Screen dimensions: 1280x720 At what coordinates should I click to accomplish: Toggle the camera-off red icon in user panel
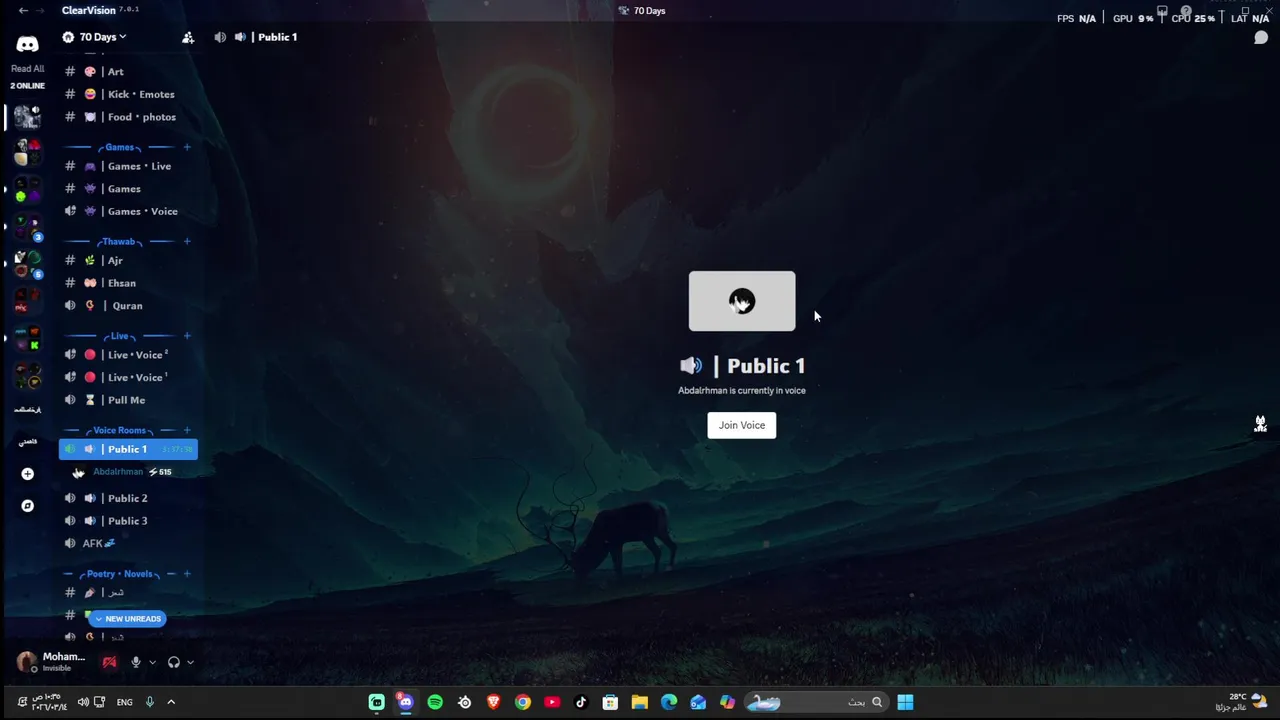(109, 662)
